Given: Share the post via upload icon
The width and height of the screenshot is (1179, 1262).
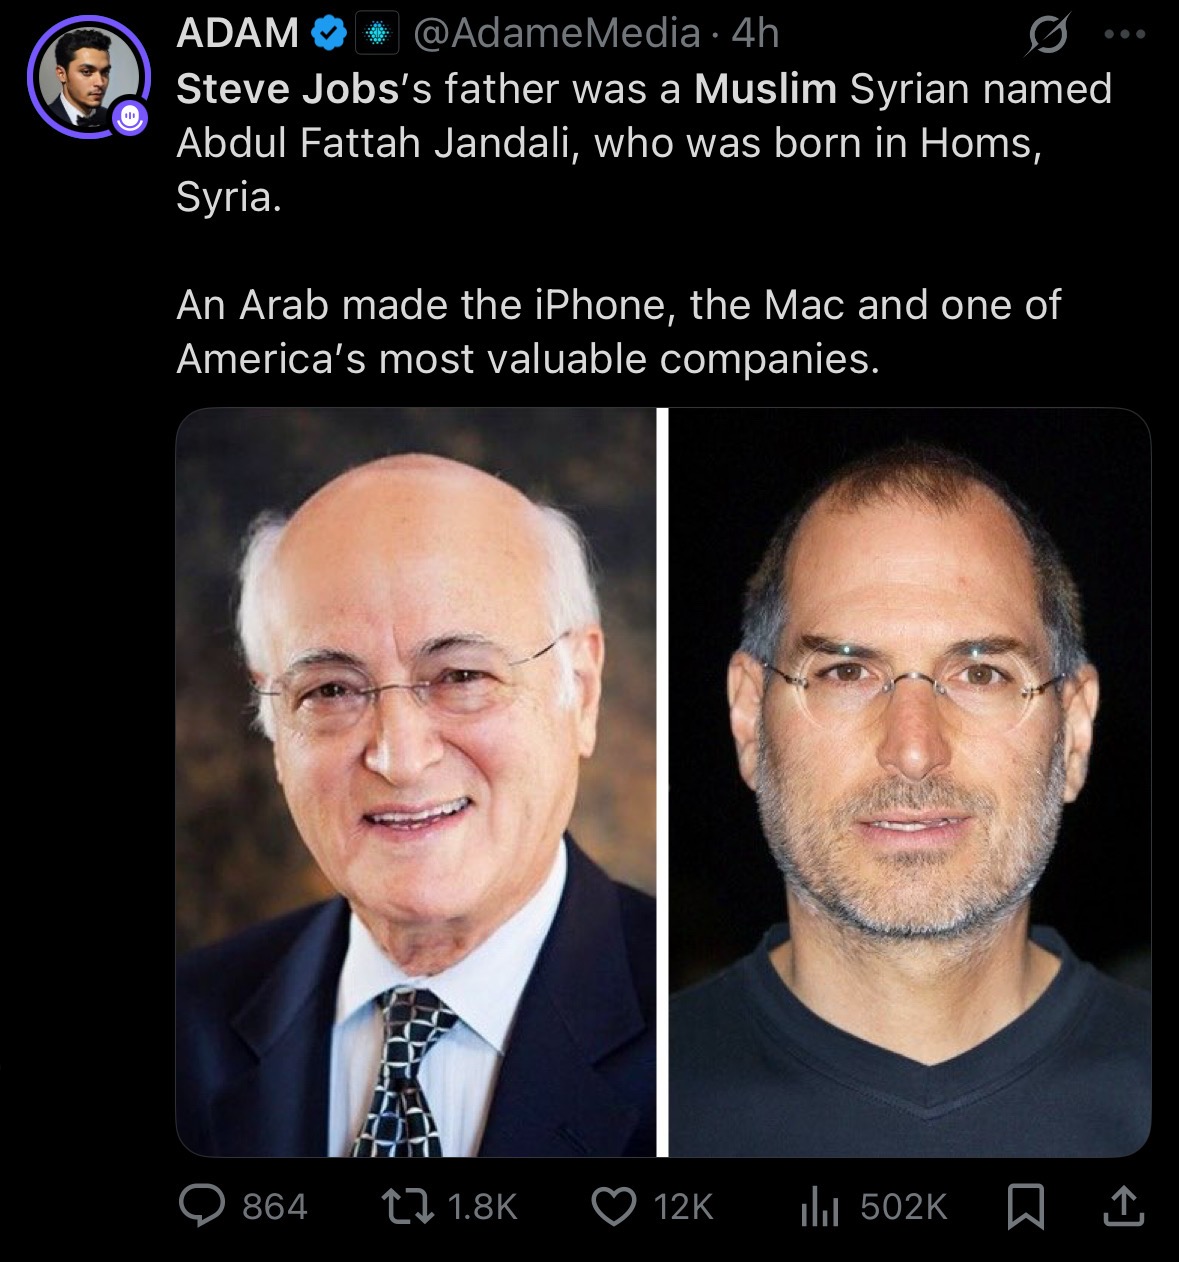Looking at the screenshot, I should tap(1123, 1206).
